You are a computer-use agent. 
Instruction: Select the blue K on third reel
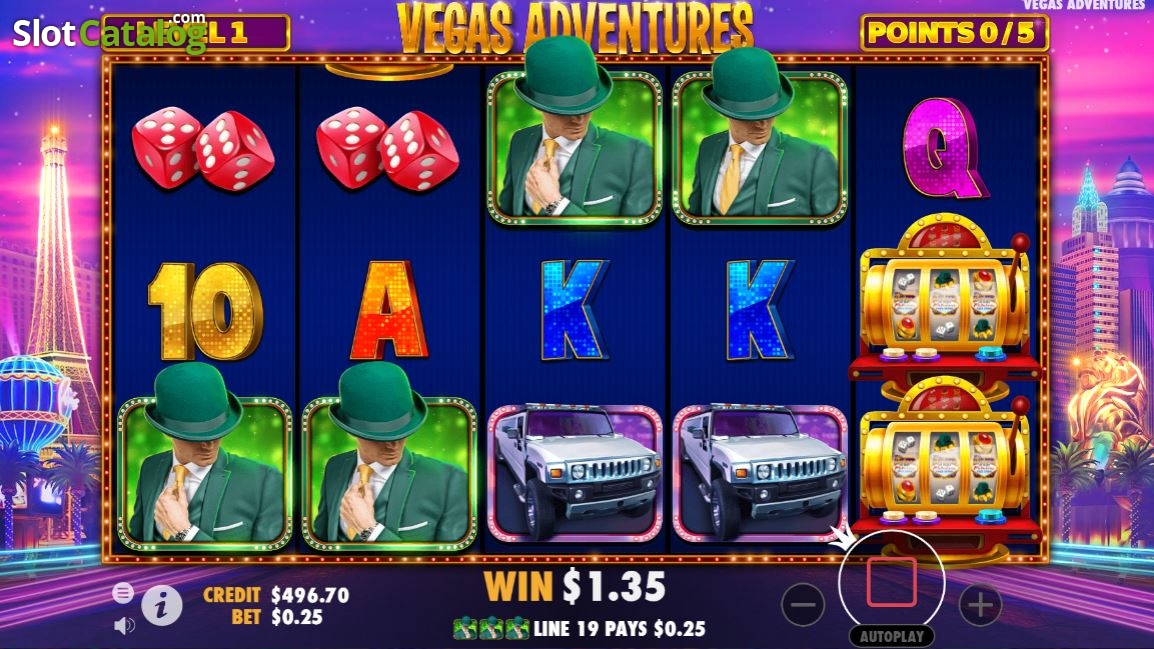tap(574, 310)
